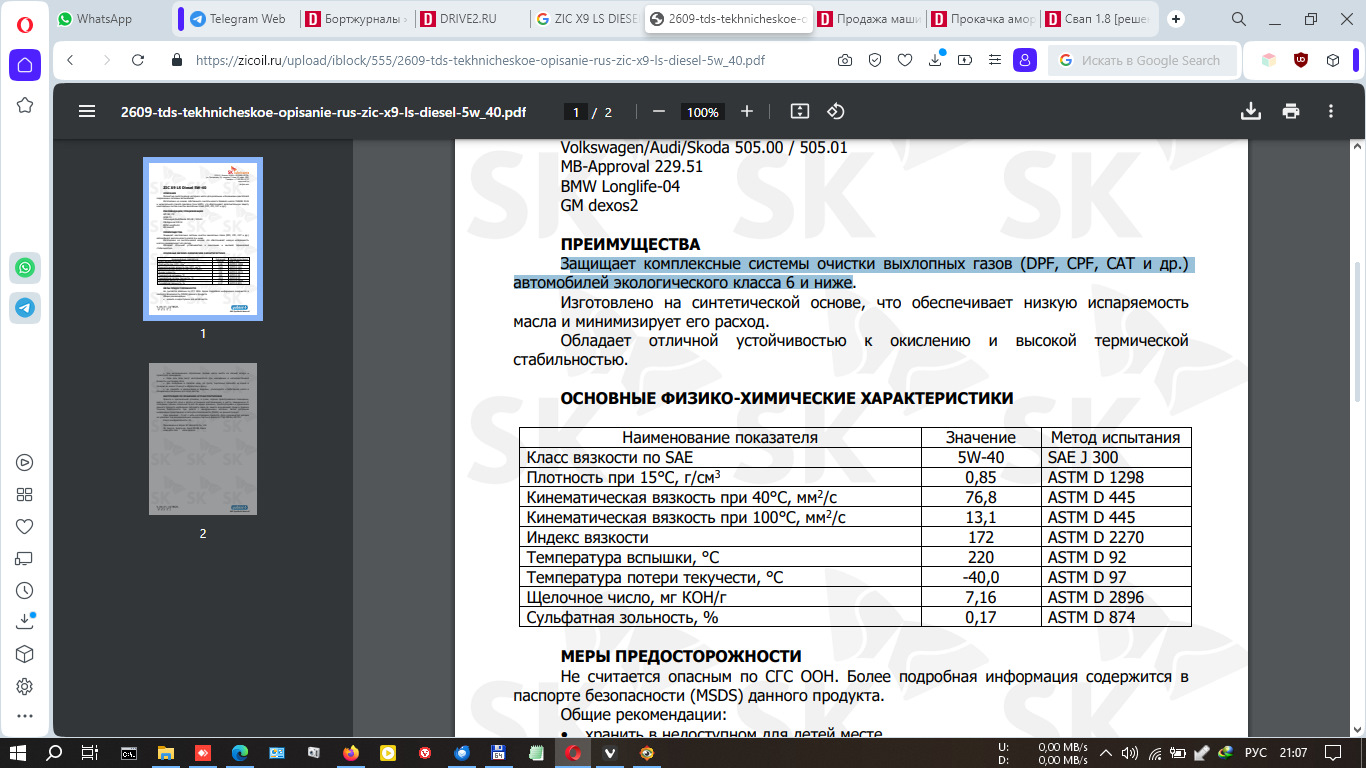The width and height of the screenshot is (1366, 768).
Task: Go back to previous page
Action: tap(70, 60)
